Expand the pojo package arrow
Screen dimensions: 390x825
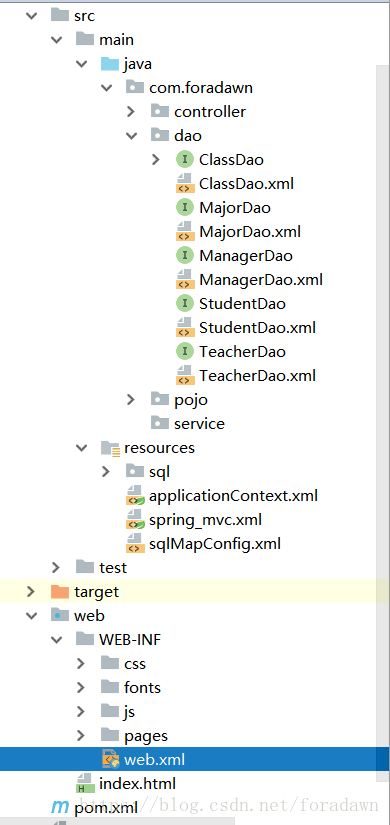pyautogui.click(x=131, y=400)
